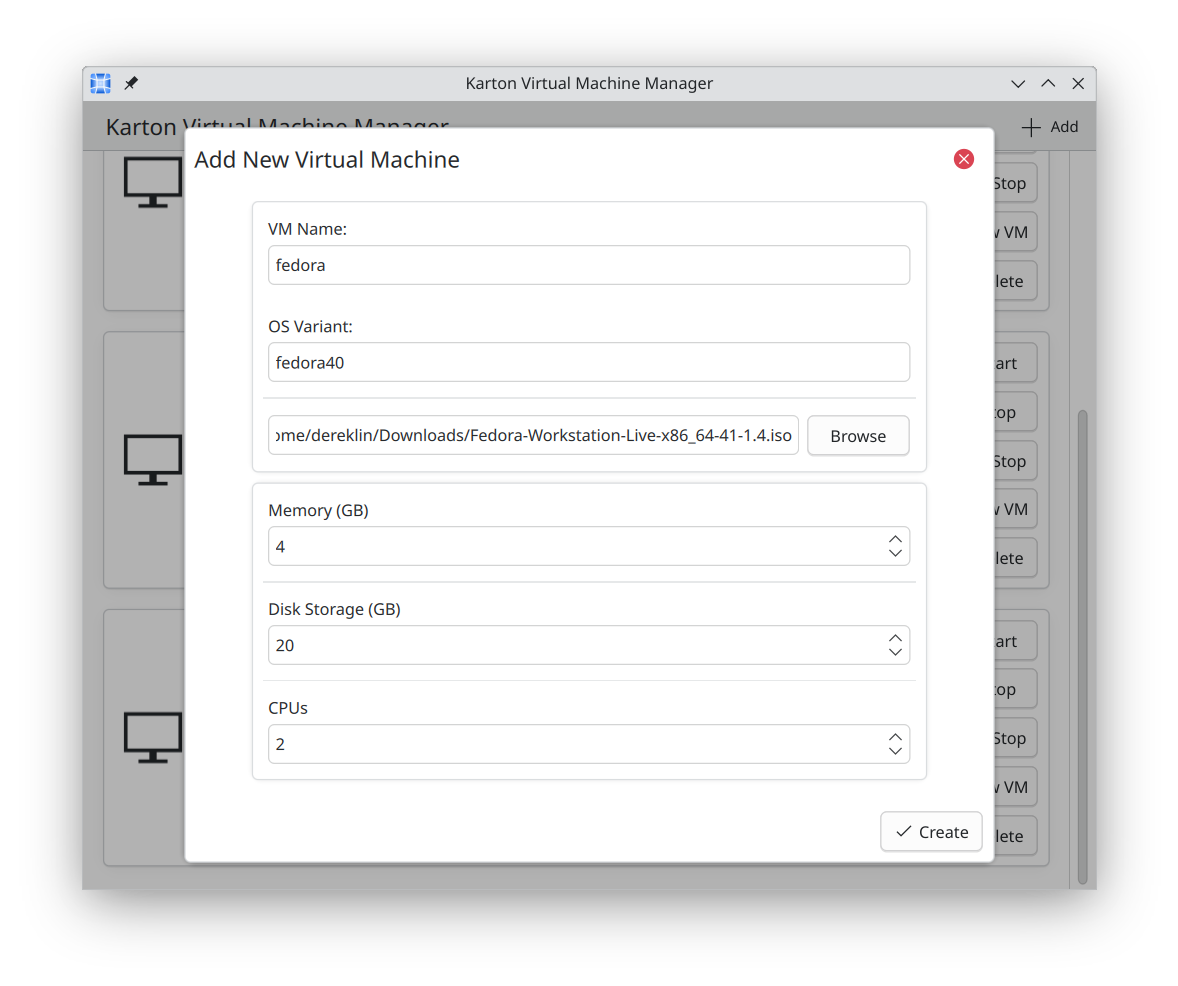Decrease Disk Storage with down arrow
The image size is (1178, 986).
point(895,652)
